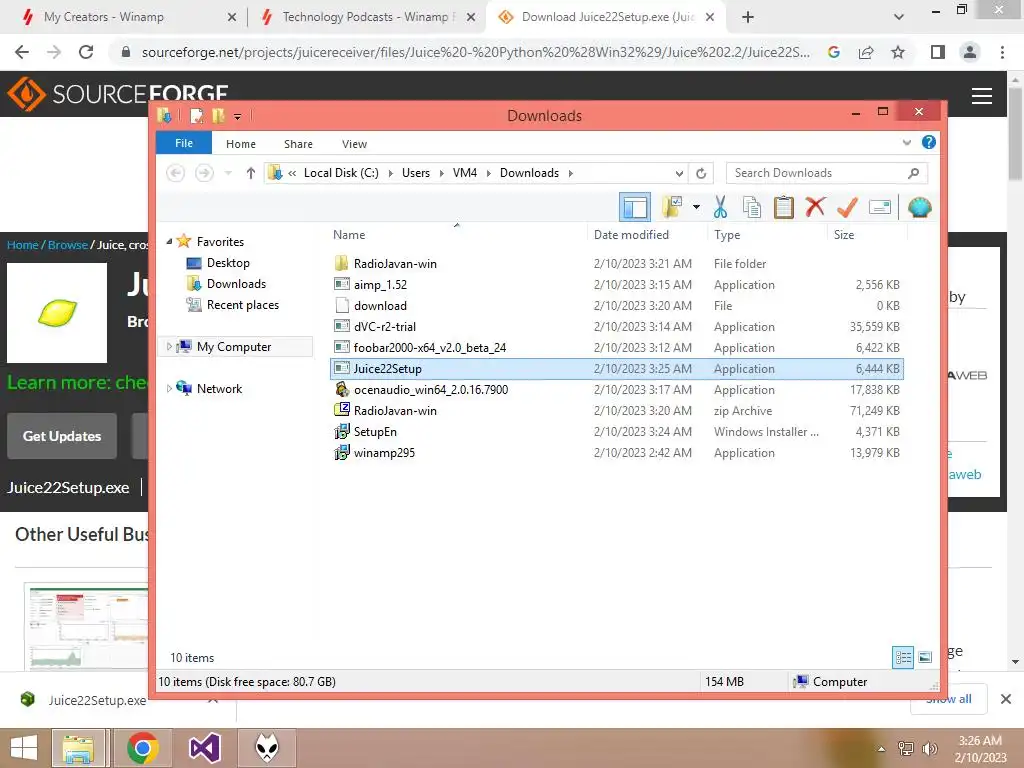Select the aimp_1.52 application file
Viewport: 1024px width, 768px height.
616,285
